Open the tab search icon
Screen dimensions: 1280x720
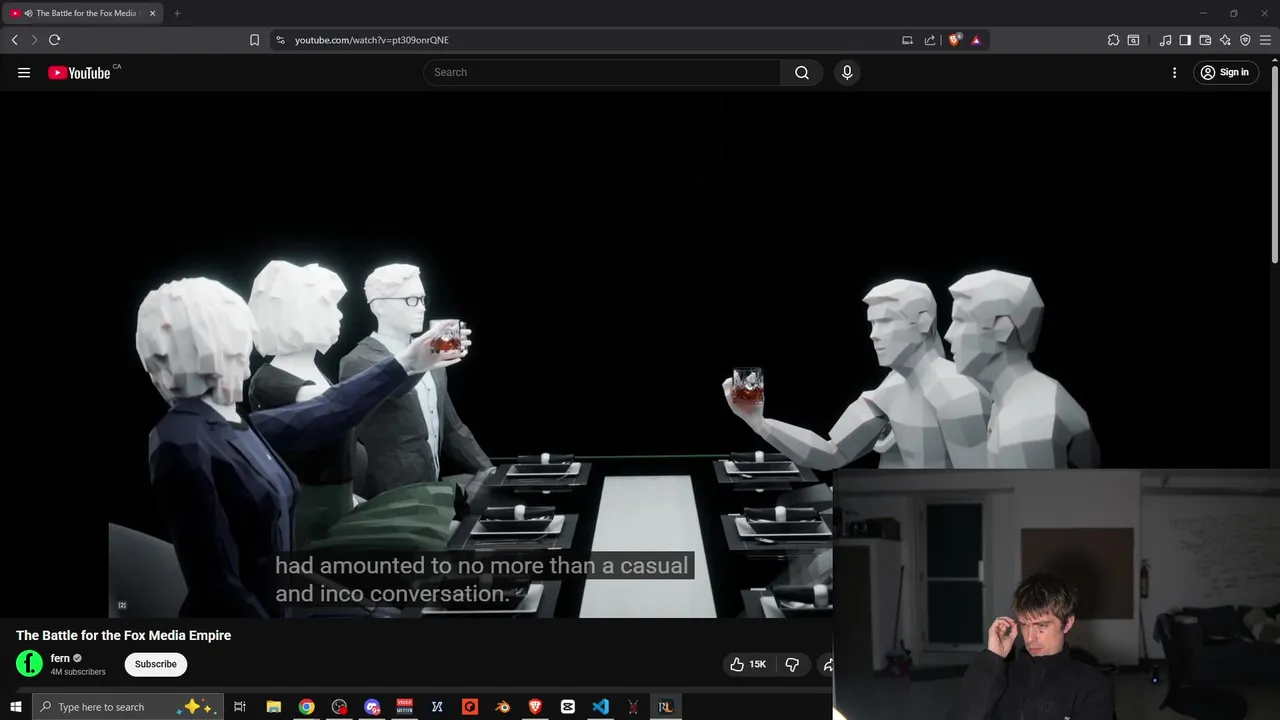pos(1133,40)
